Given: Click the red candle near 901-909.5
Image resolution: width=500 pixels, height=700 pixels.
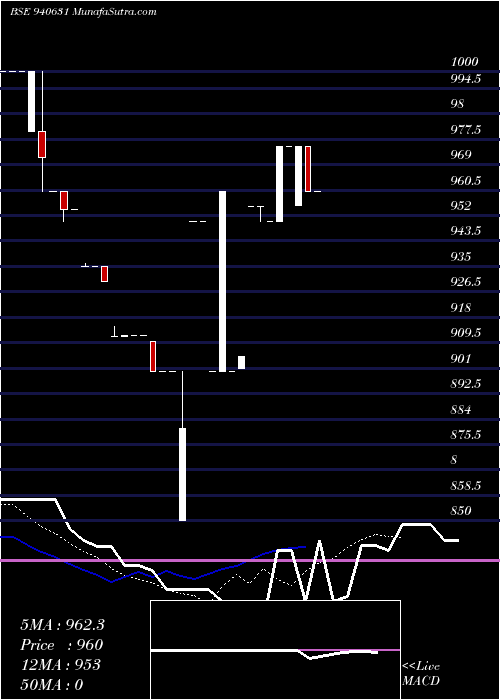Looking at the screenshot, I should 153,356.
